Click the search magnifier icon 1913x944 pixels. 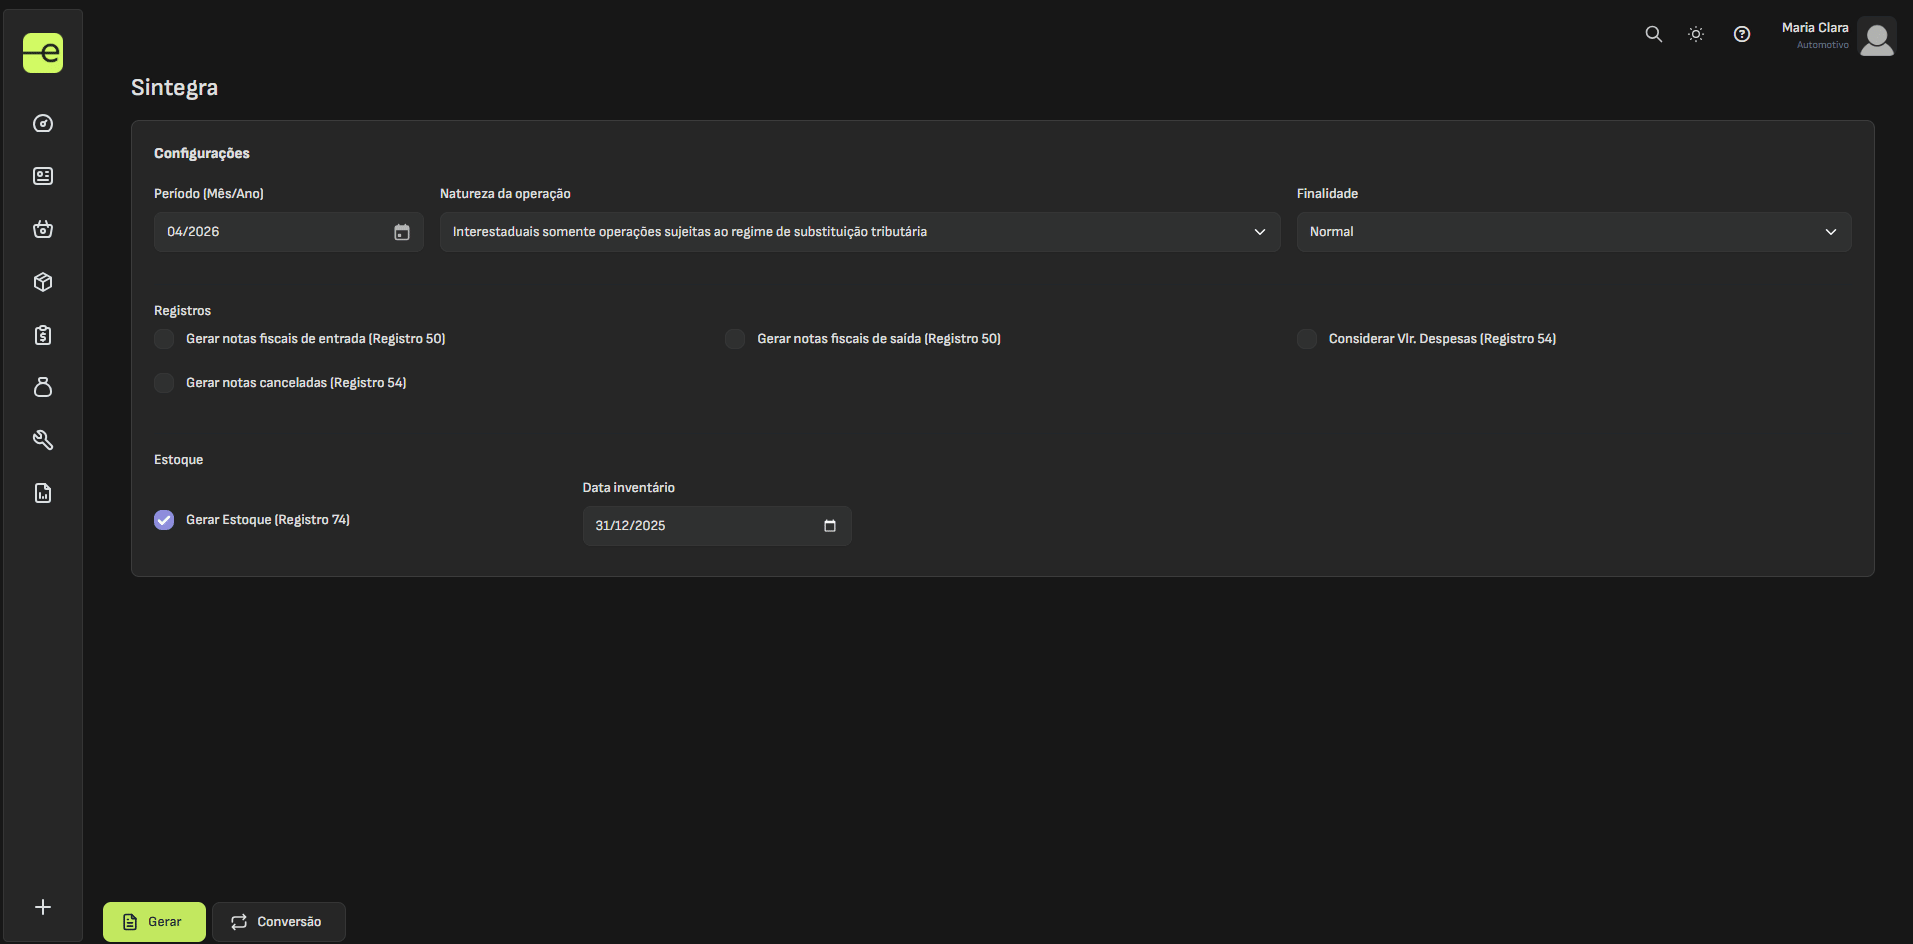1653,34
